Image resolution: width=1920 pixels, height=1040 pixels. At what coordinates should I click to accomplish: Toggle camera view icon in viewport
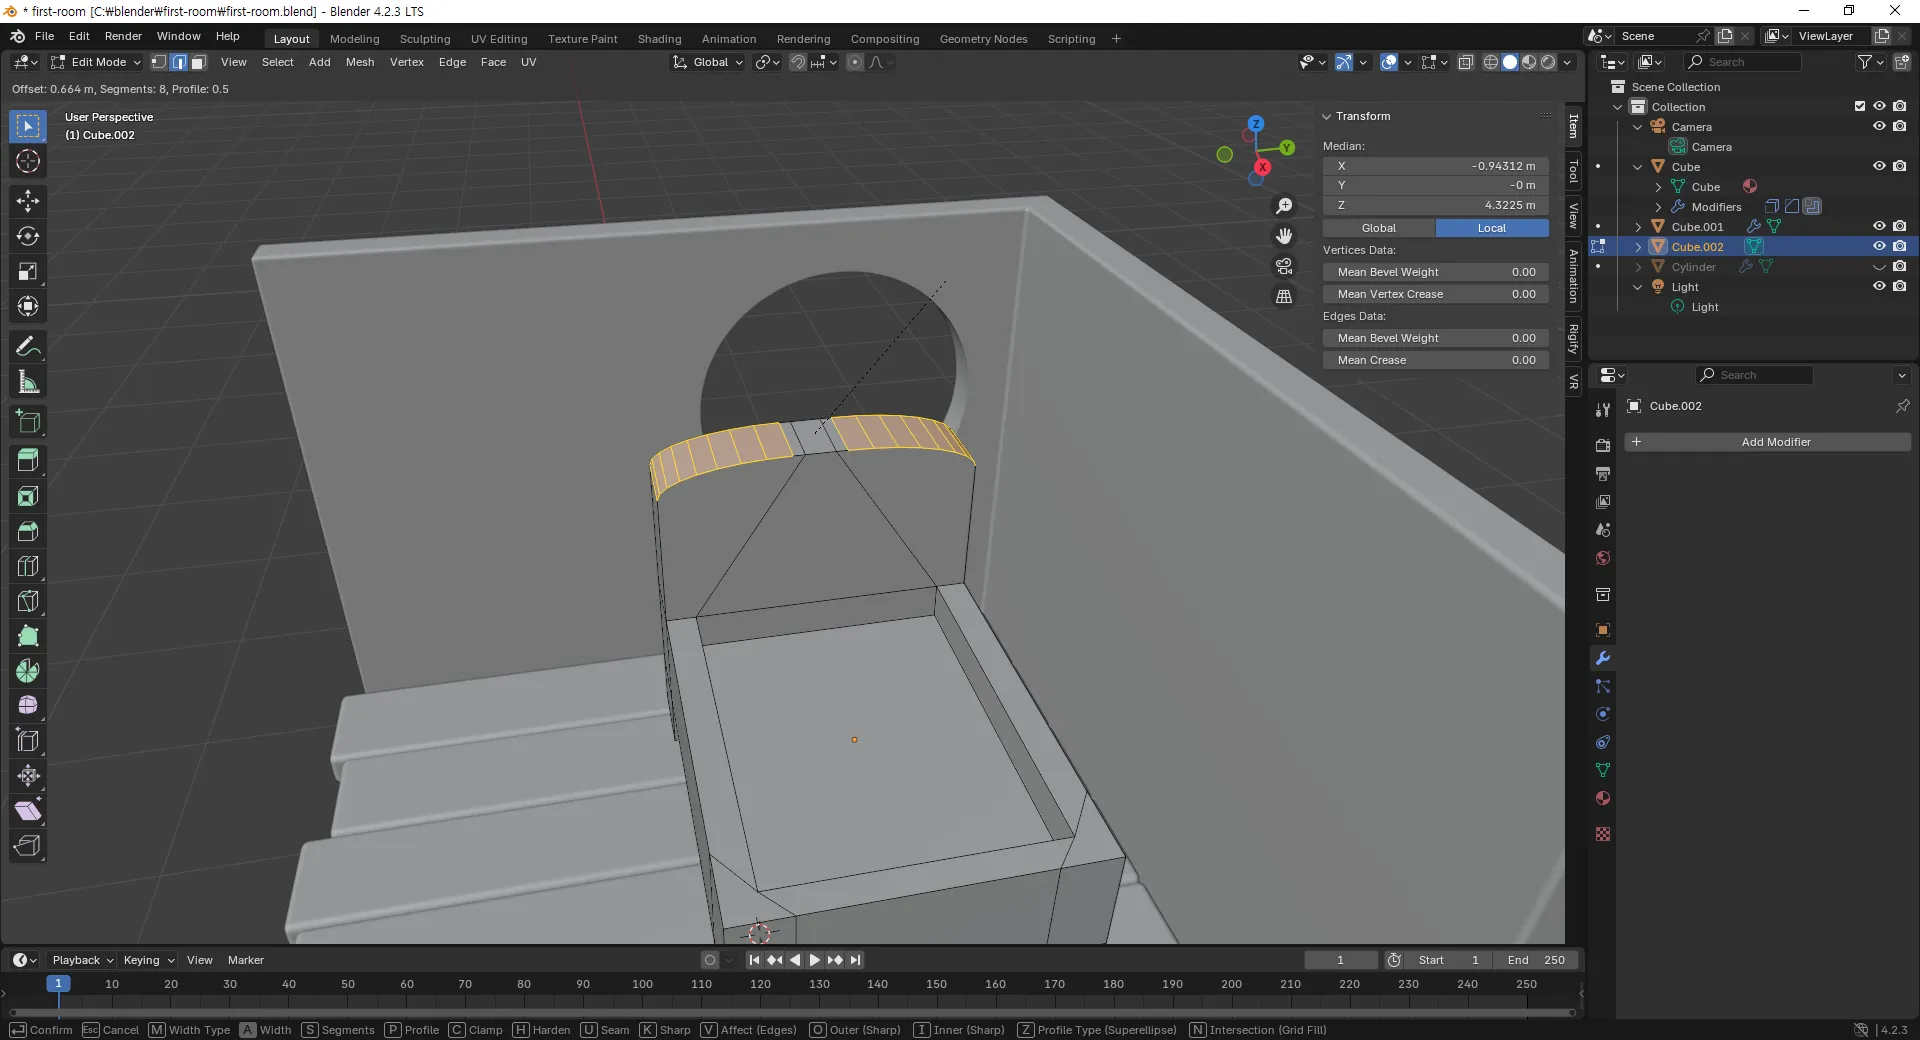tap(1284, 266)
